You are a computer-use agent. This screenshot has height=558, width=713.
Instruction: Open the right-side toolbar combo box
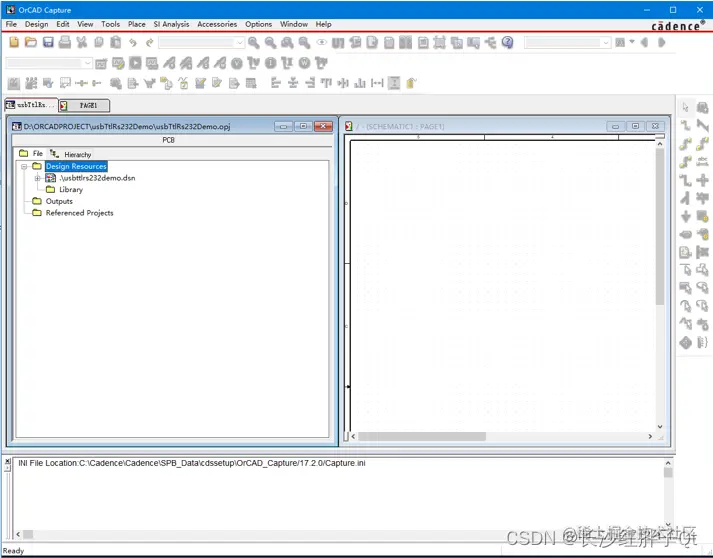(567, 43)
